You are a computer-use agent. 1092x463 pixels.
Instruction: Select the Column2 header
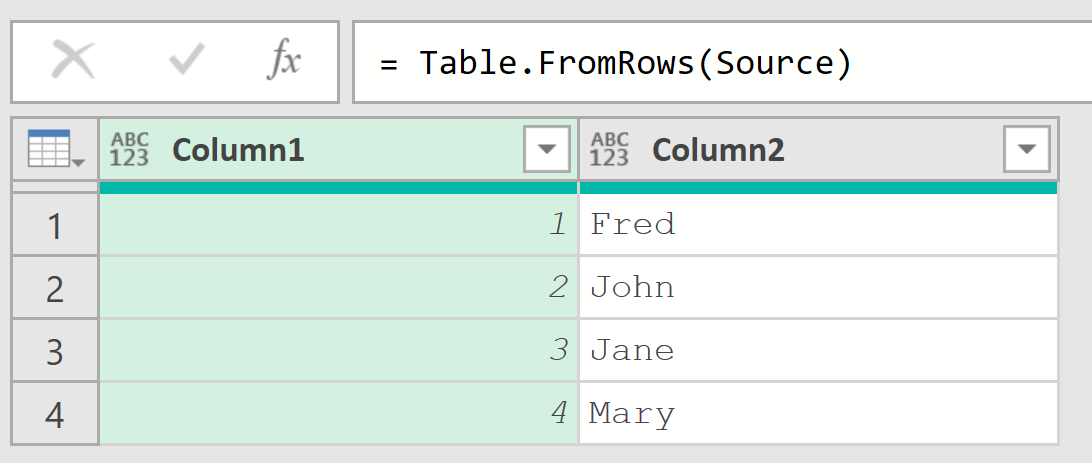coord(818,149)
